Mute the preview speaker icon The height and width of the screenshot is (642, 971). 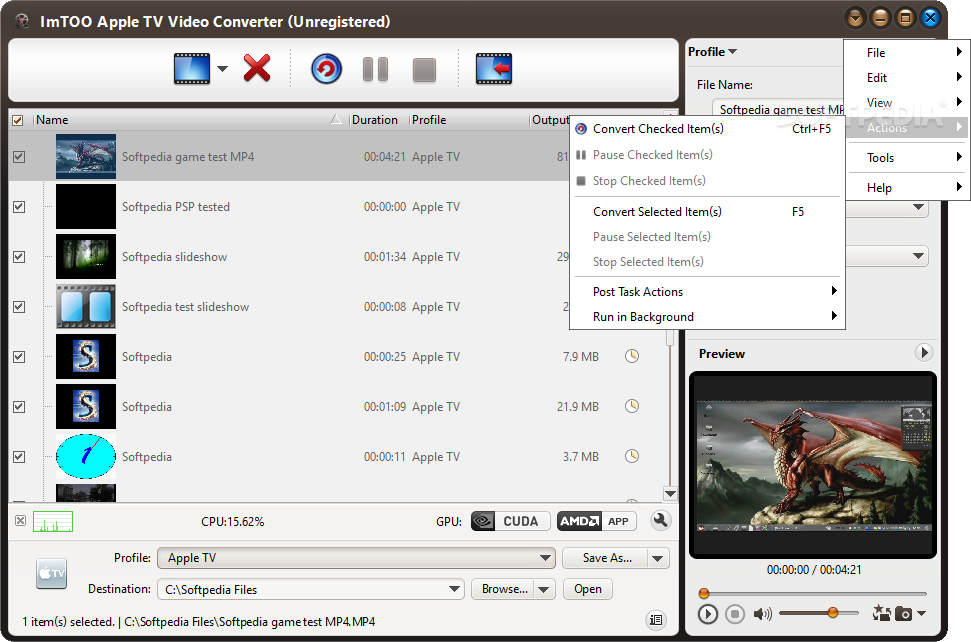tap(762, 614)
